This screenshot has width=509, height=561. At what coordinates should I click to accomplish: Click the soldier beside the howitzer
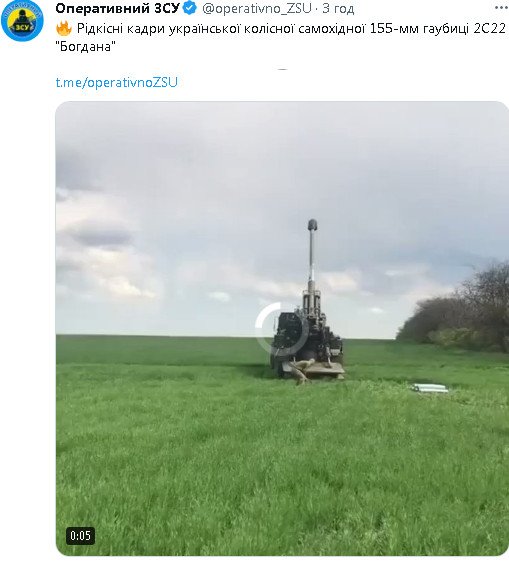click(302, 371)
